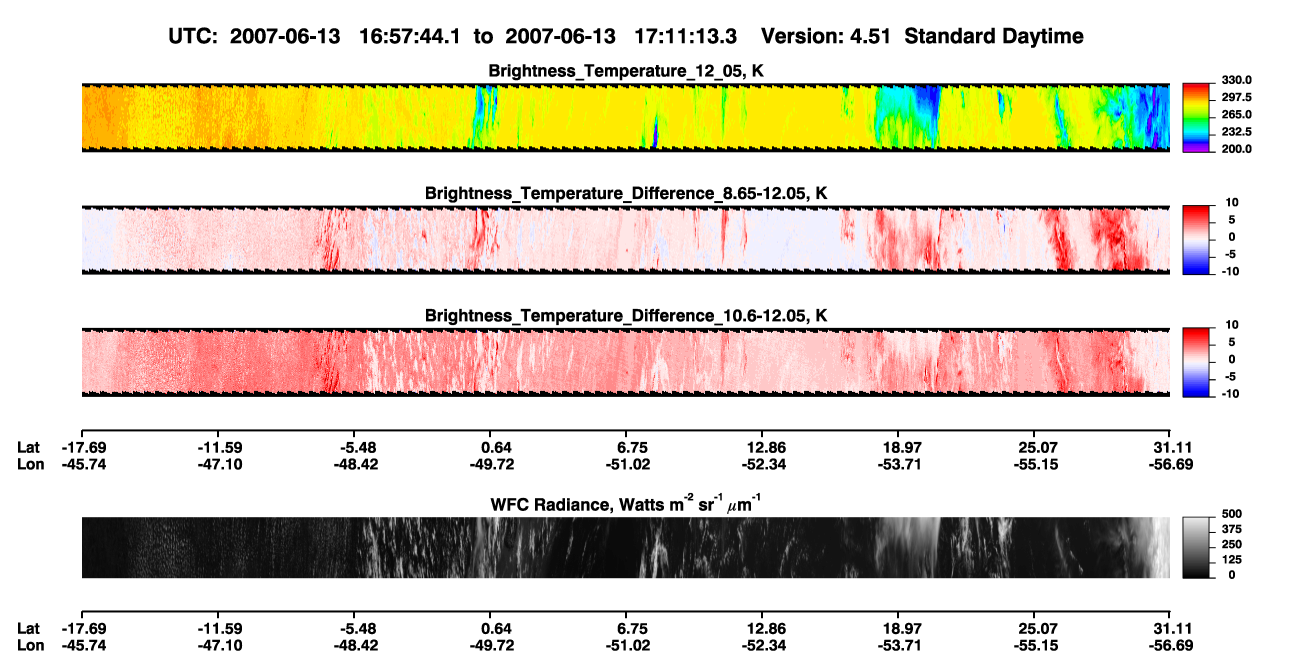This screenshot has width=1300, height=667.
Task: Click the 200.0 tick label
Action: pos(1237,149)
